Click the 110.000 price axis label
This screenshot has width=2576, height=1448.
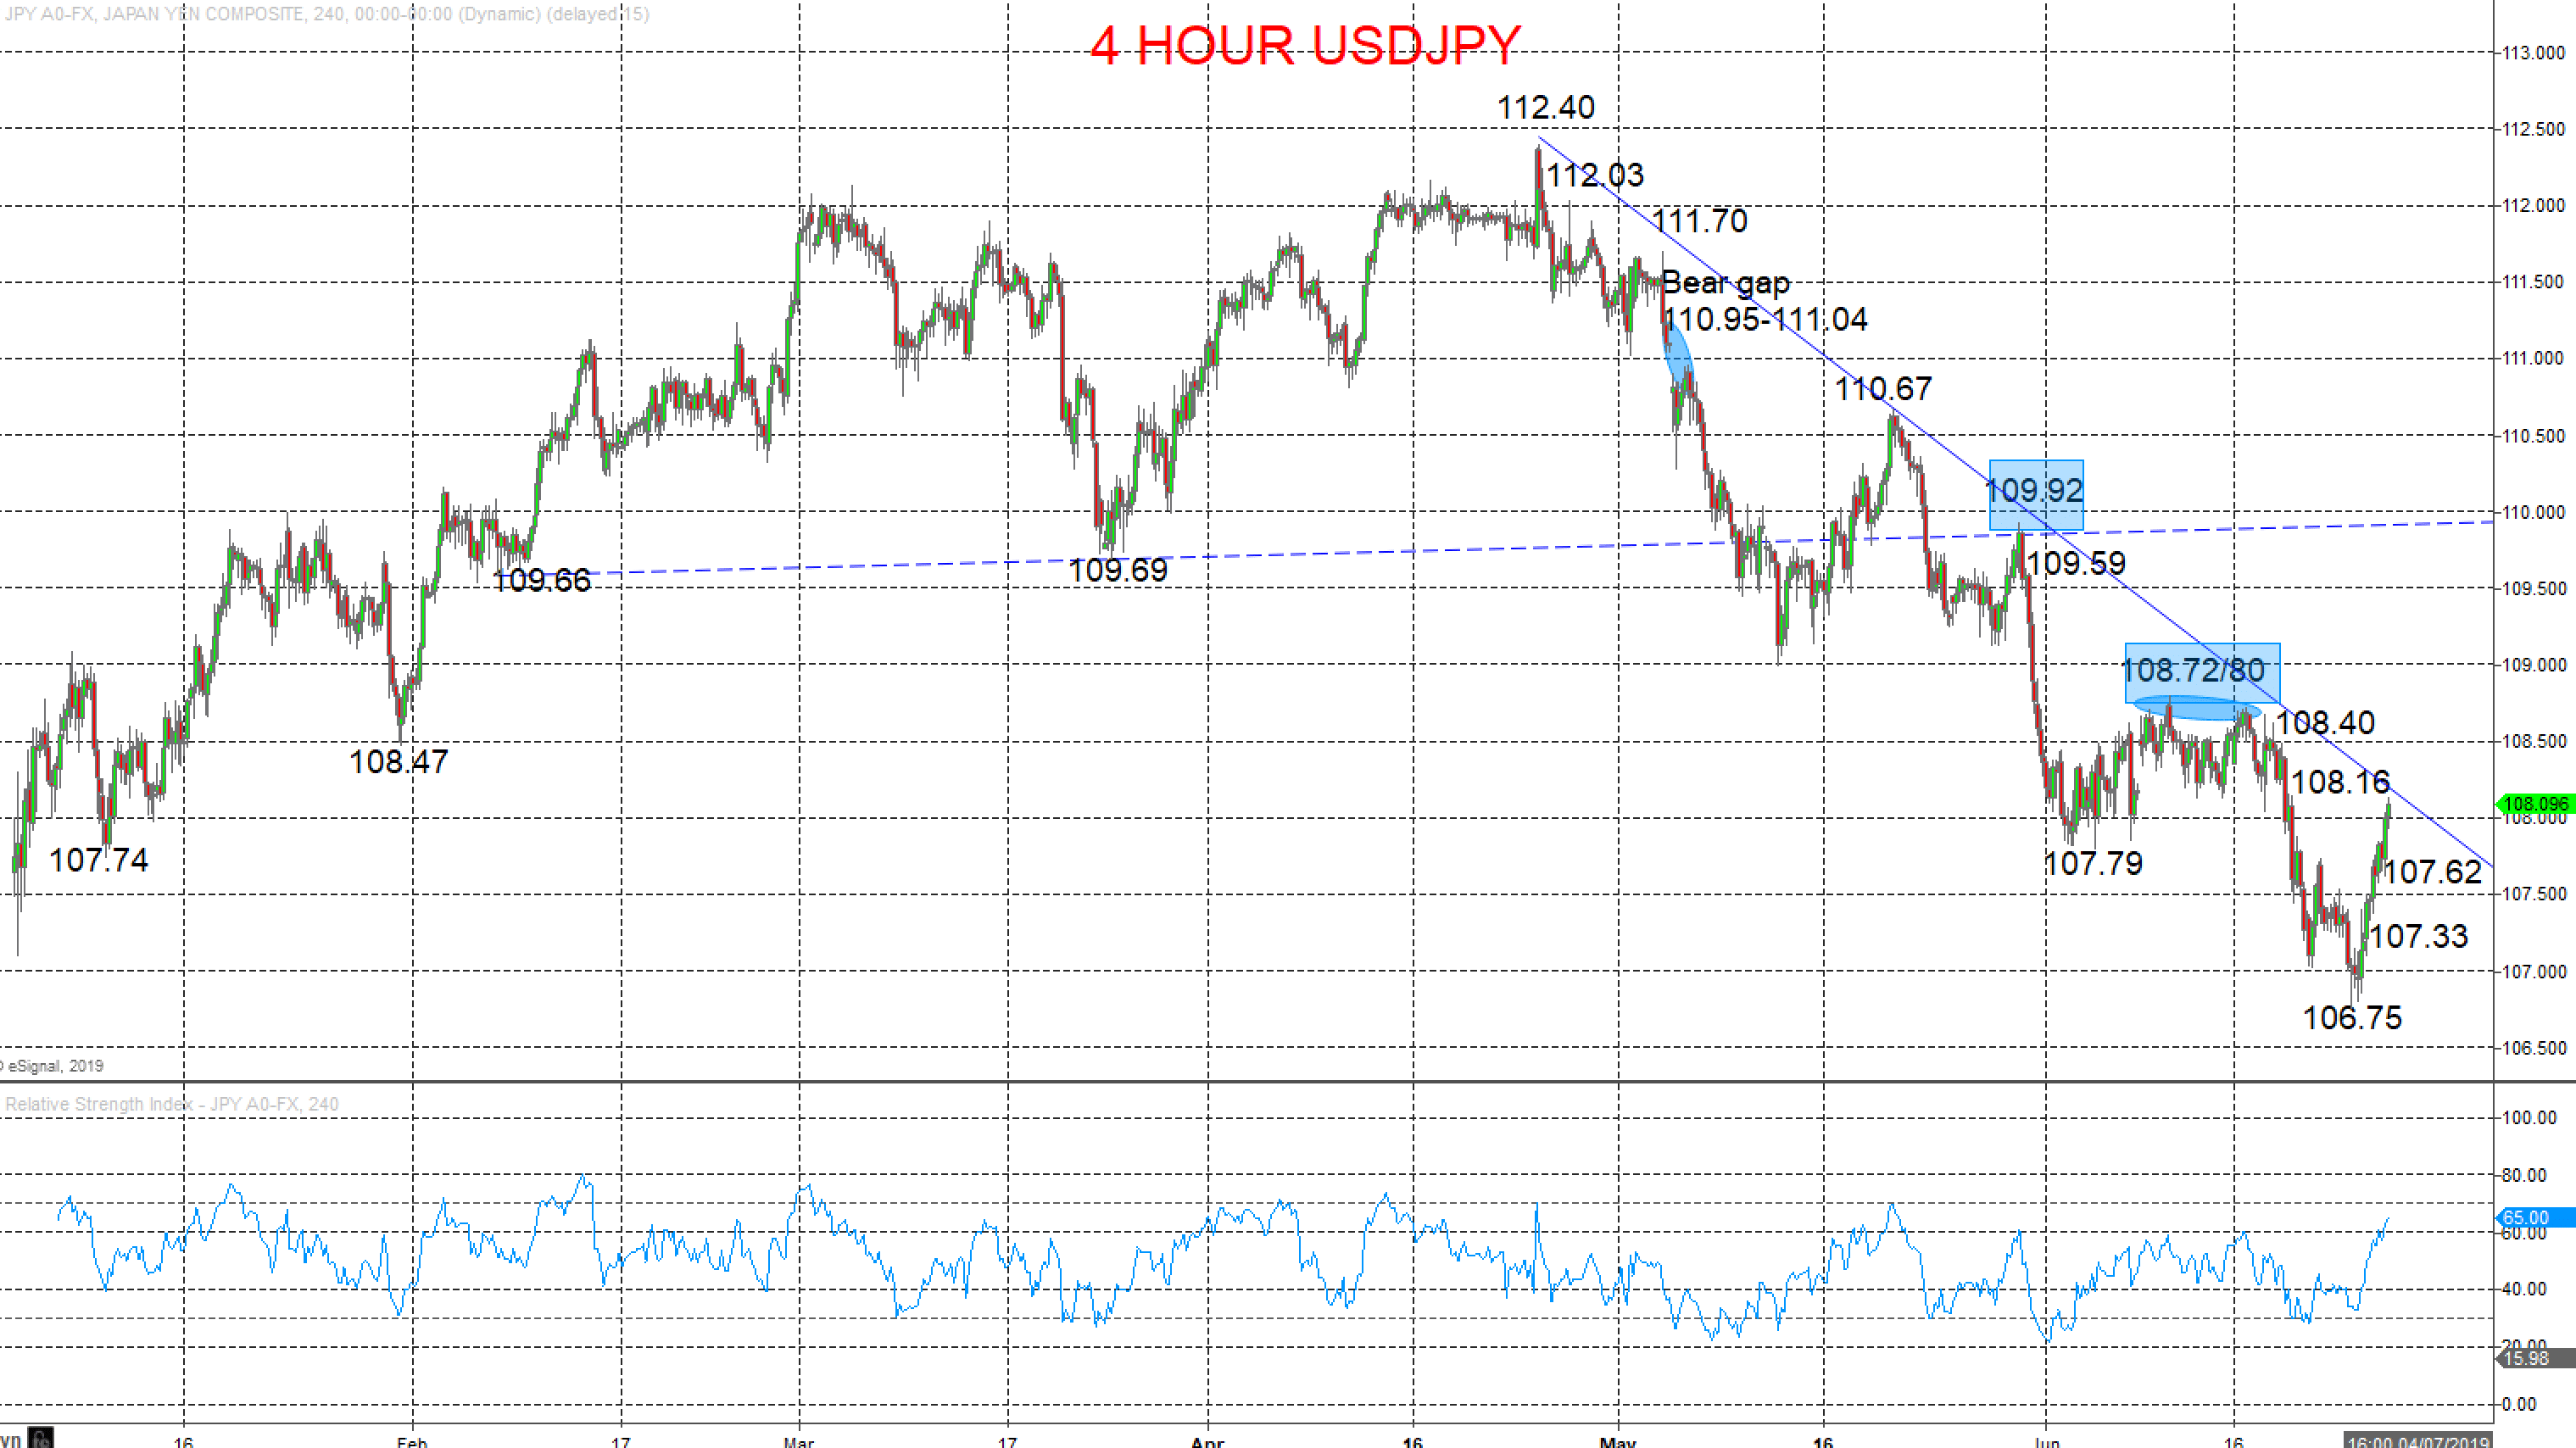click(x=2533, y=512)
